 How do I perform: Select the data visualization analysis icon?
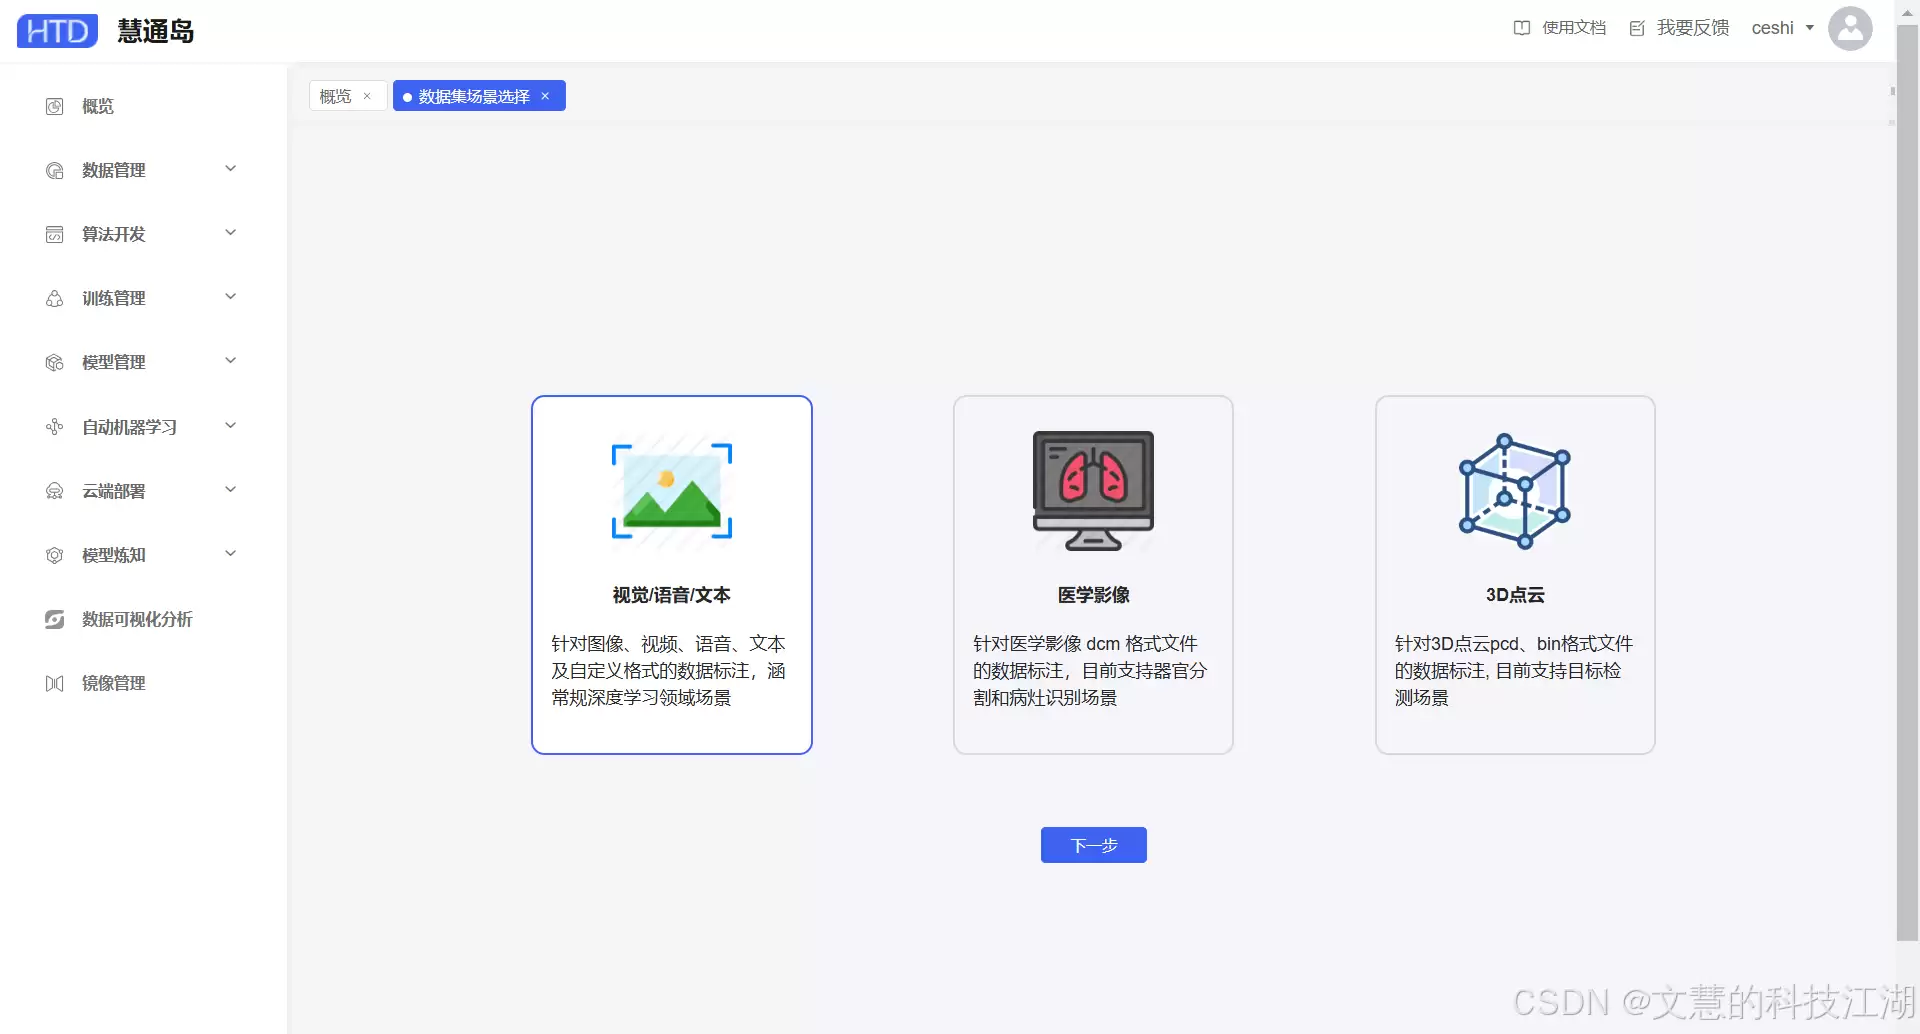point(55,619)
